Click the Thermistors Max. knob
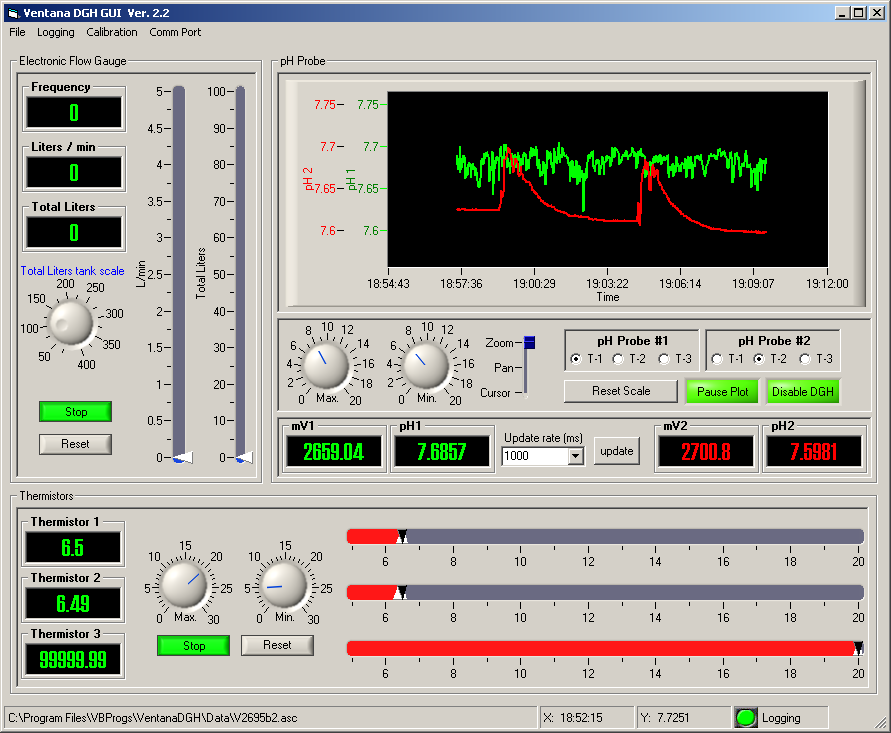Image resolution: width=891 pixels, height=733 pixels. [x=184, y=585]
